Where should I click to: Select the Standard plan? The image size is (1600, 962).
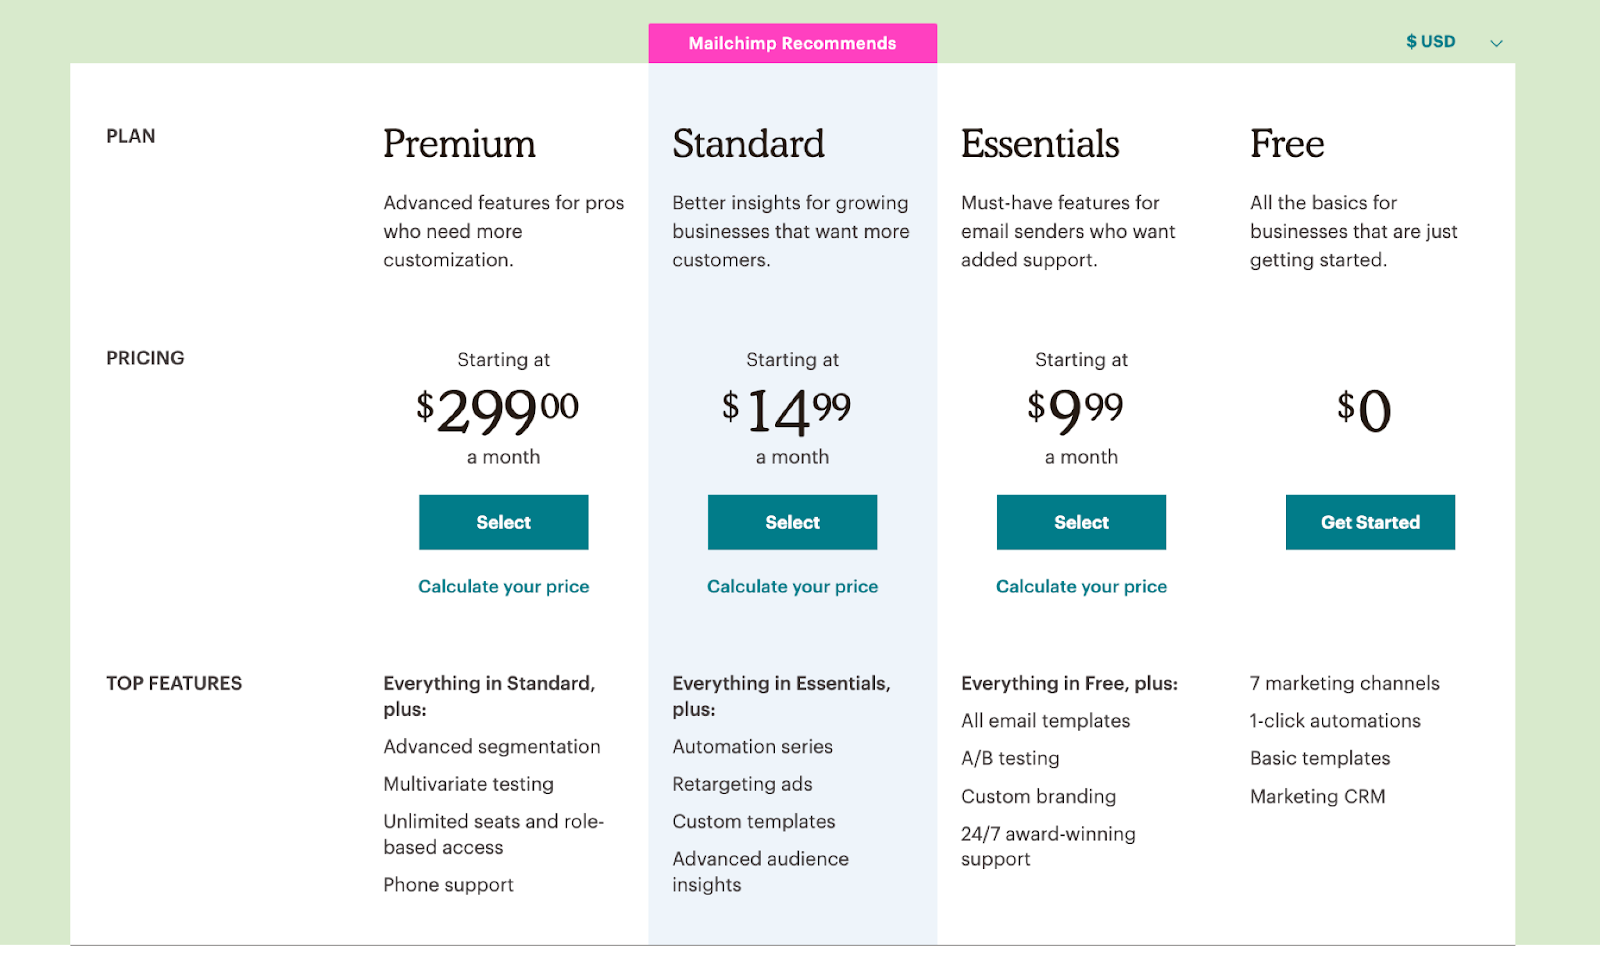tap(792, 522)
